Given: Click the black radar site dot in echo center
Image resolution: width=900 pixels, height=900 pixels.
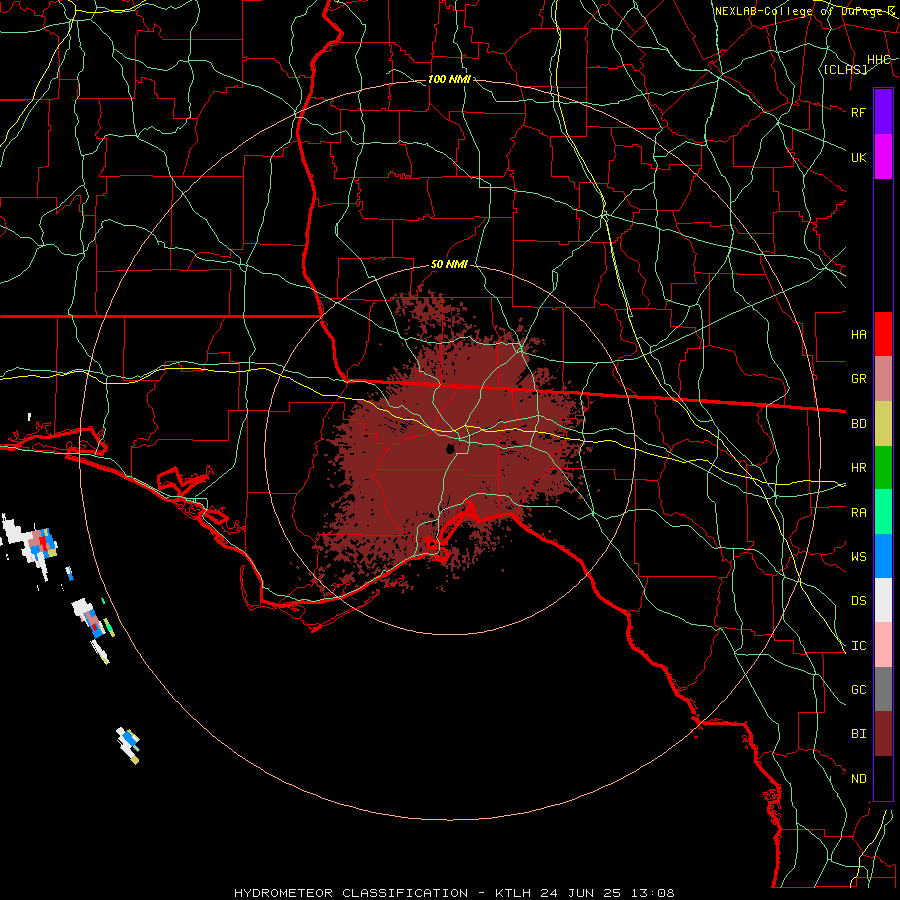Looking at the screenshot, I should [x=451, y=448].
